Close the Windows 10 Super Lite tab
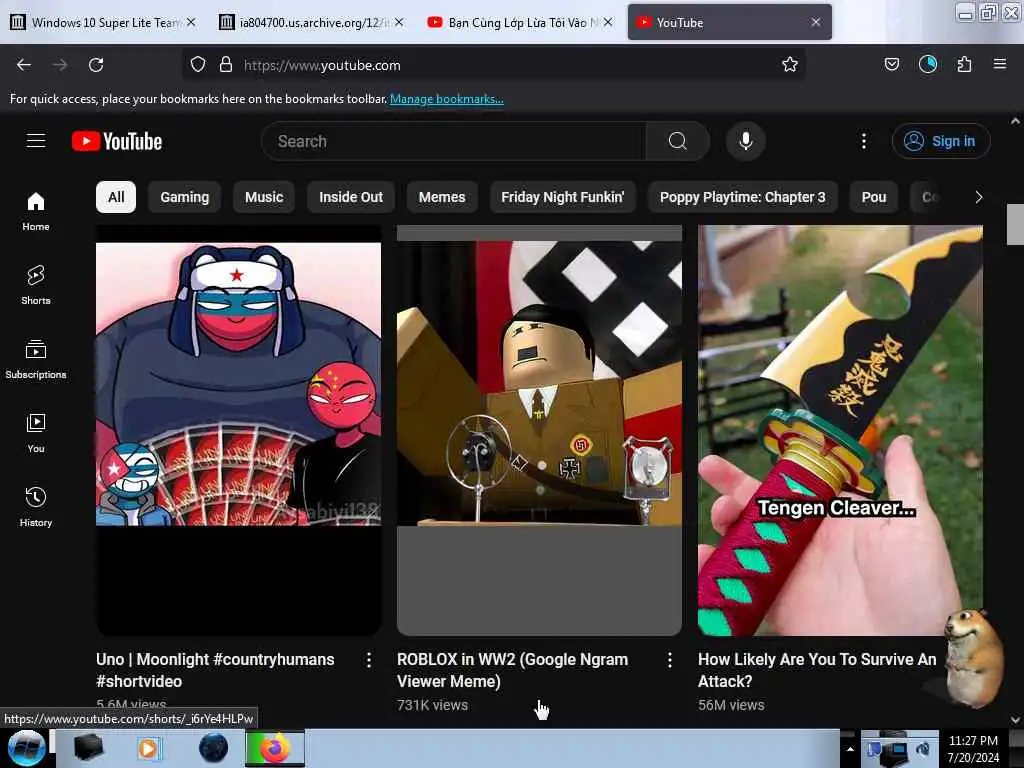 (191, 22)
